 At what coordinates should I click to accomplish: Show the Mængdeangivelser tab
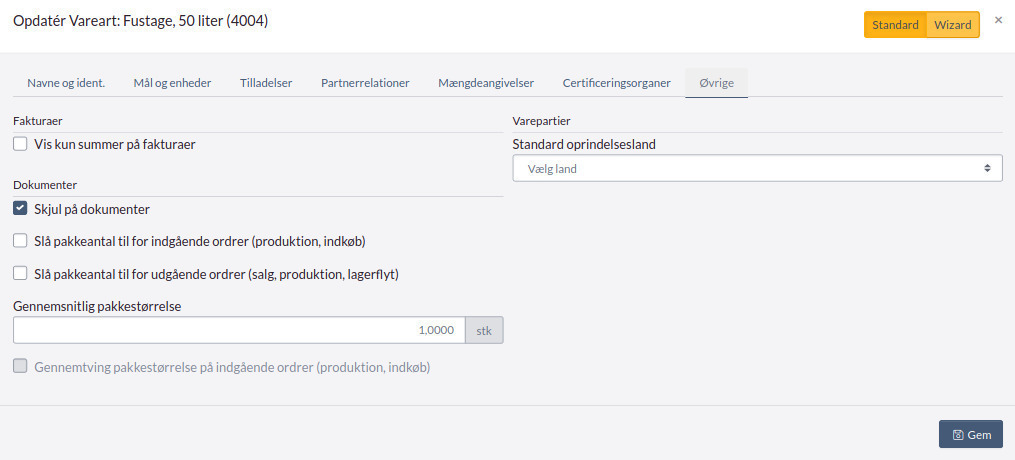point(486,83)
